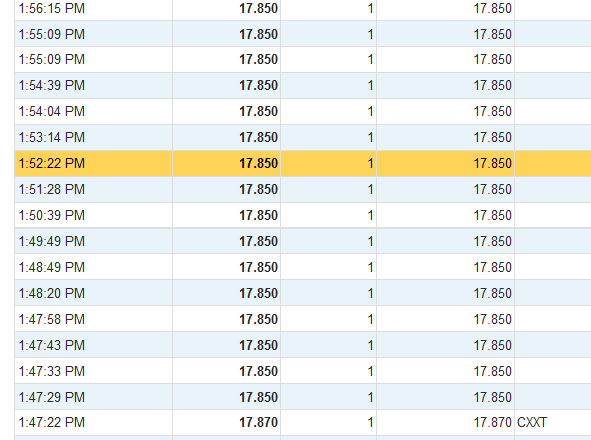This screenshot has width=591, height=440.
Task: Click the 1:48:20 PM time cell
Action: tap(52, 293)
